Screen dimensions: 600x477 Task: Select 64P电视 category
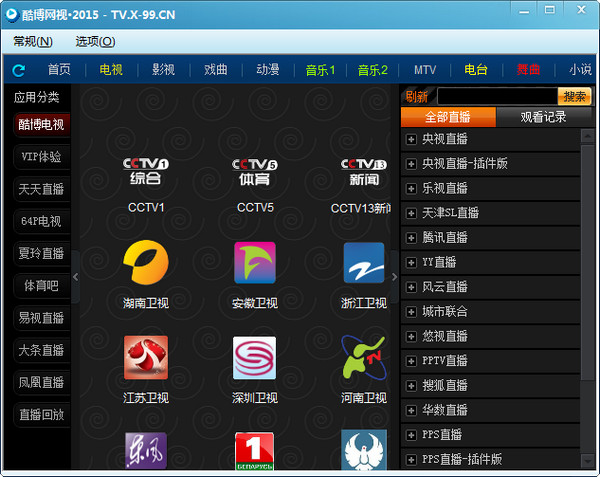click(x=41, y=221)
